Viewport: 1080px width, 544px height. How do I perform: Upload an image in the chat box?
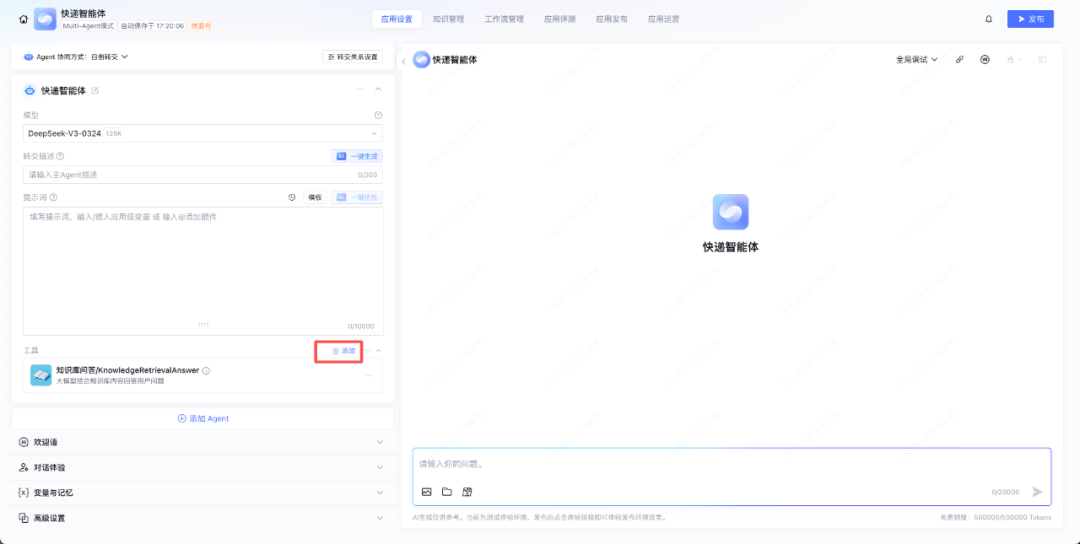(x=426, y=492)
